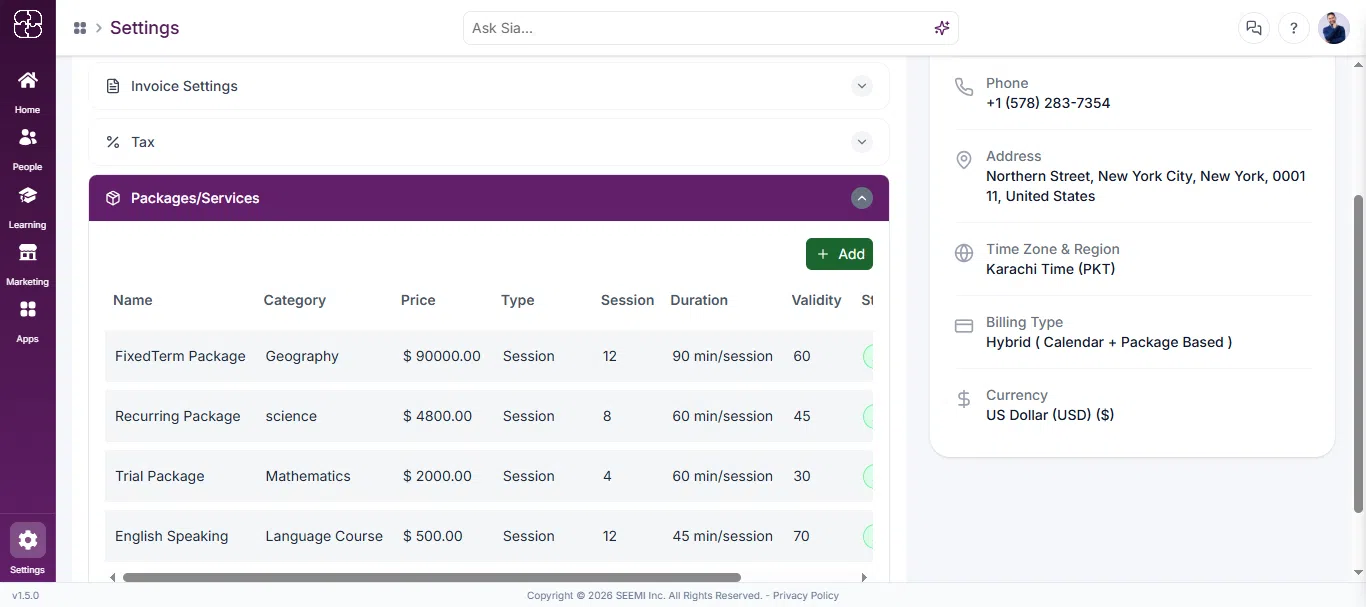
Task: Open the chat messages icon
Action: click(1253, 28)
